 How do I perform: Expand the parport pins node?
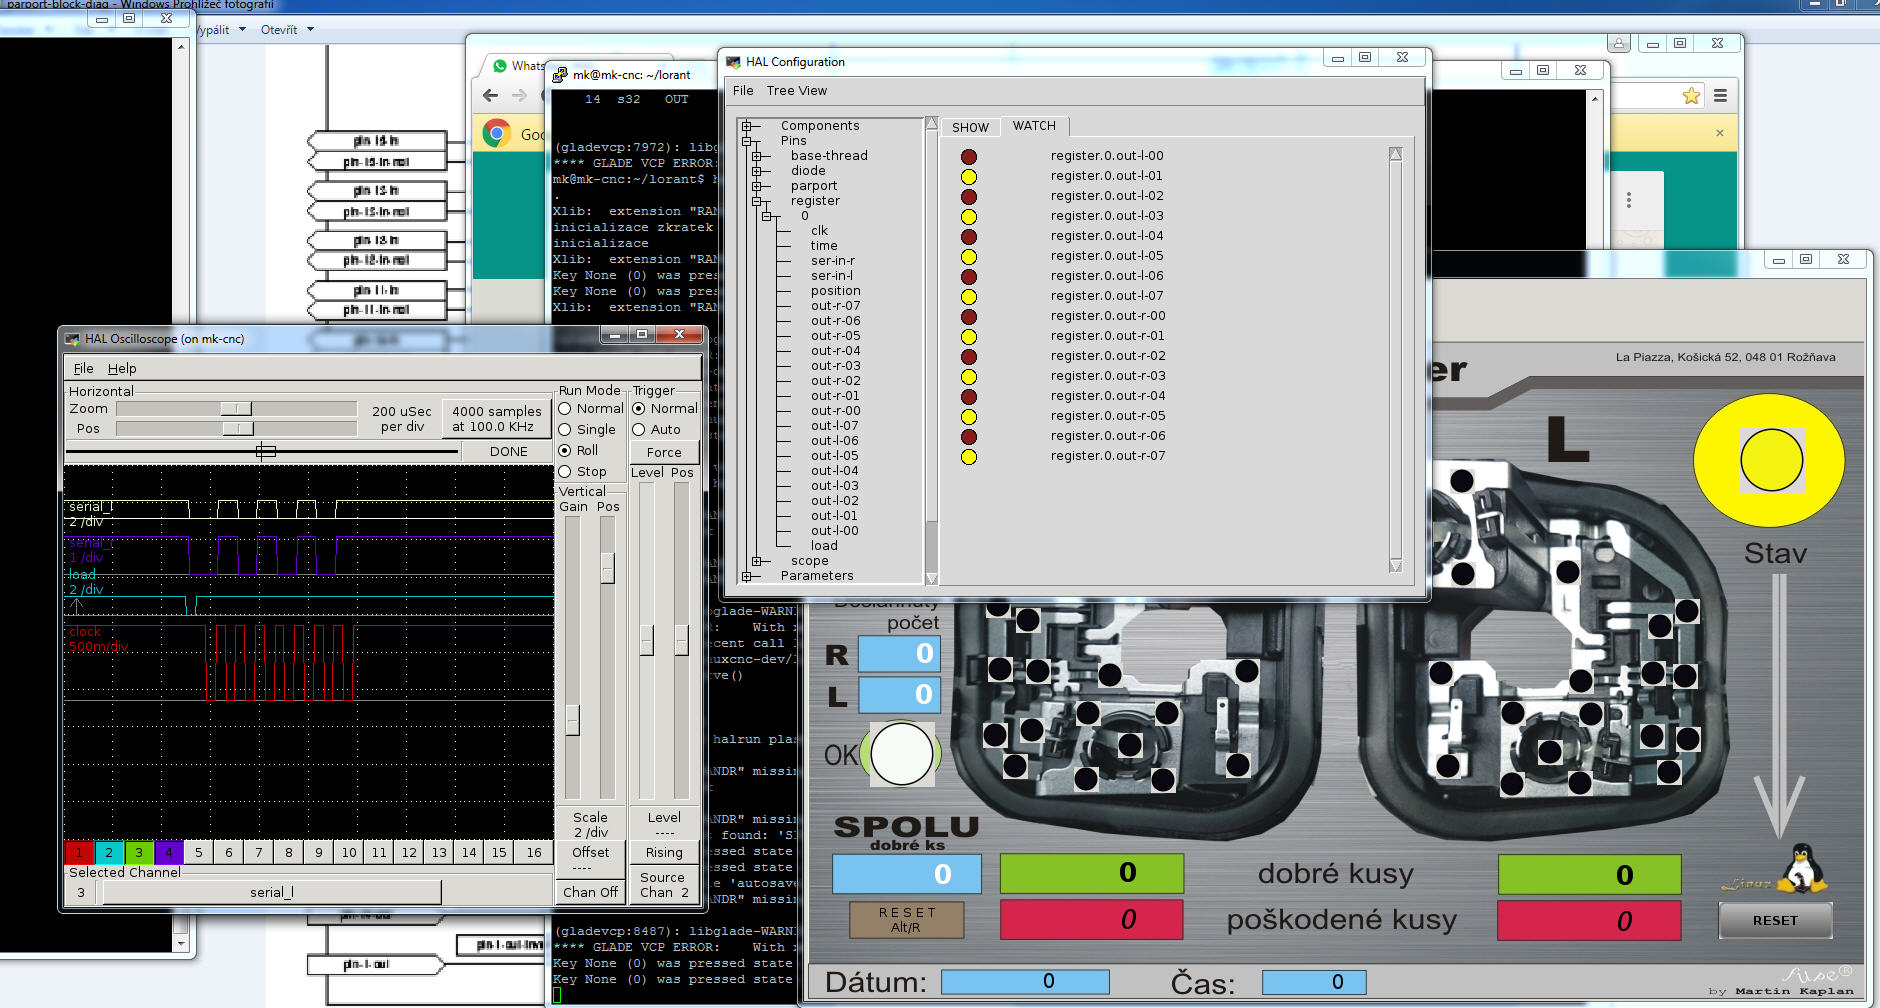coord(757,186)
